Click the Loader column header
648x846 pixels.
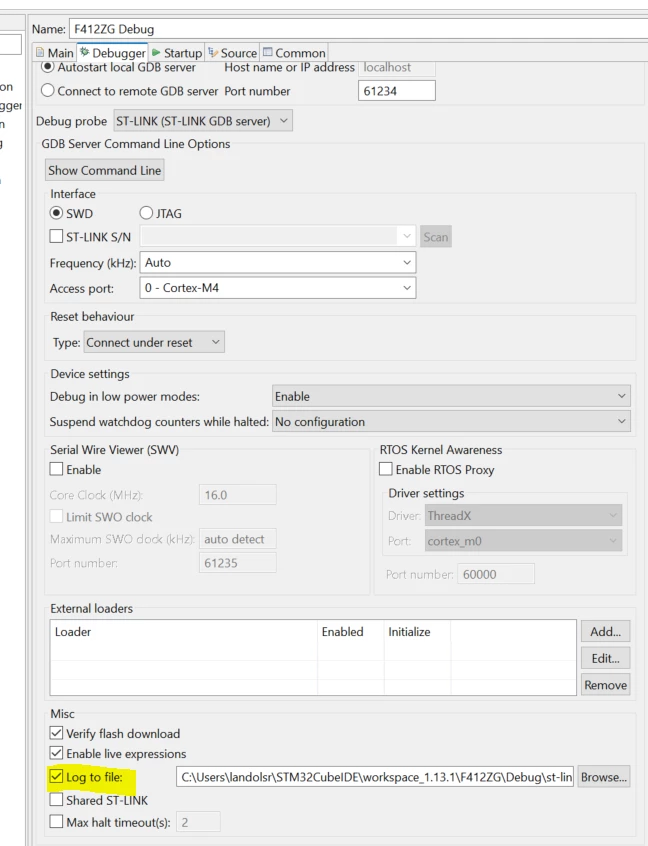point(183,632)
